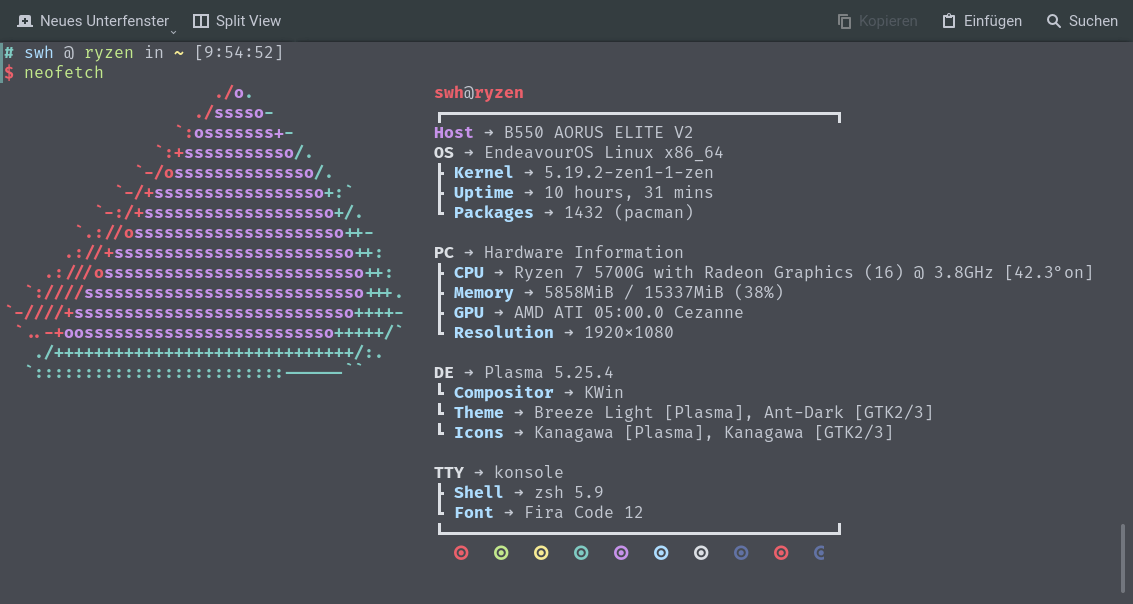
Task: Click the Suchen magnifier icon
Action: click(1054, 21)
